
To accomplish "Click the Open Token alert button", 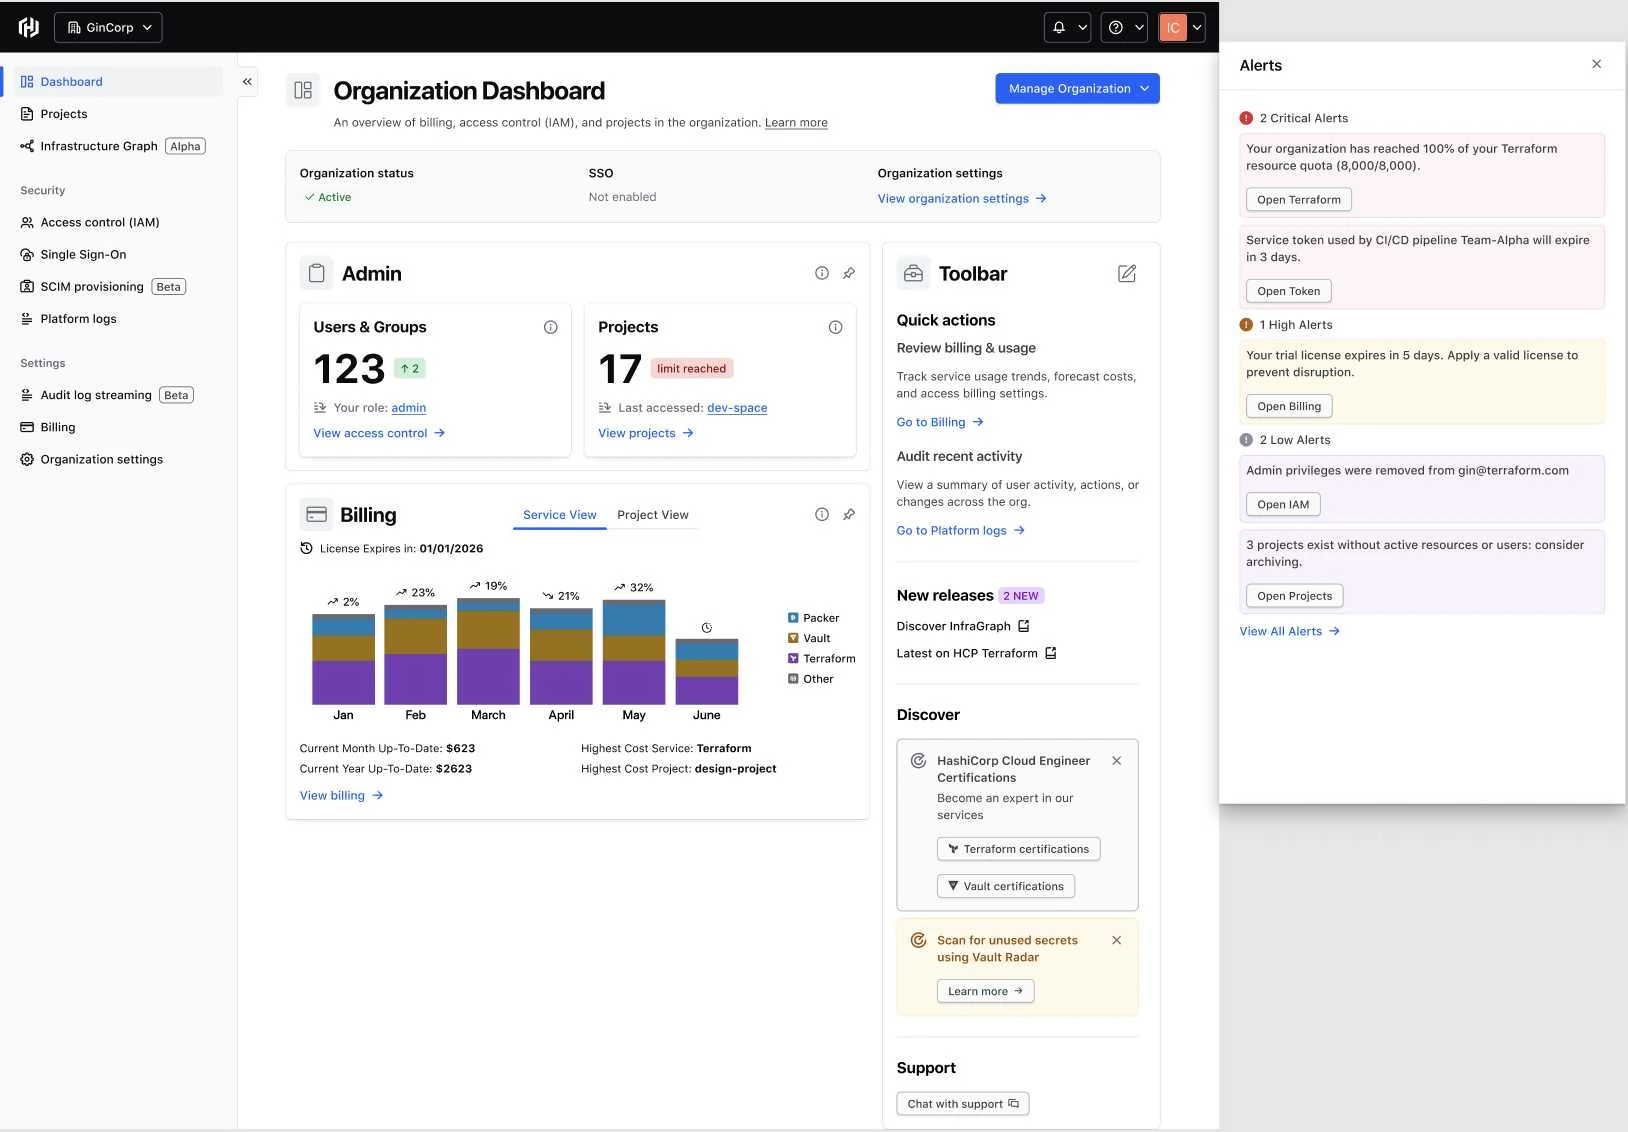I will [1289, 291].
